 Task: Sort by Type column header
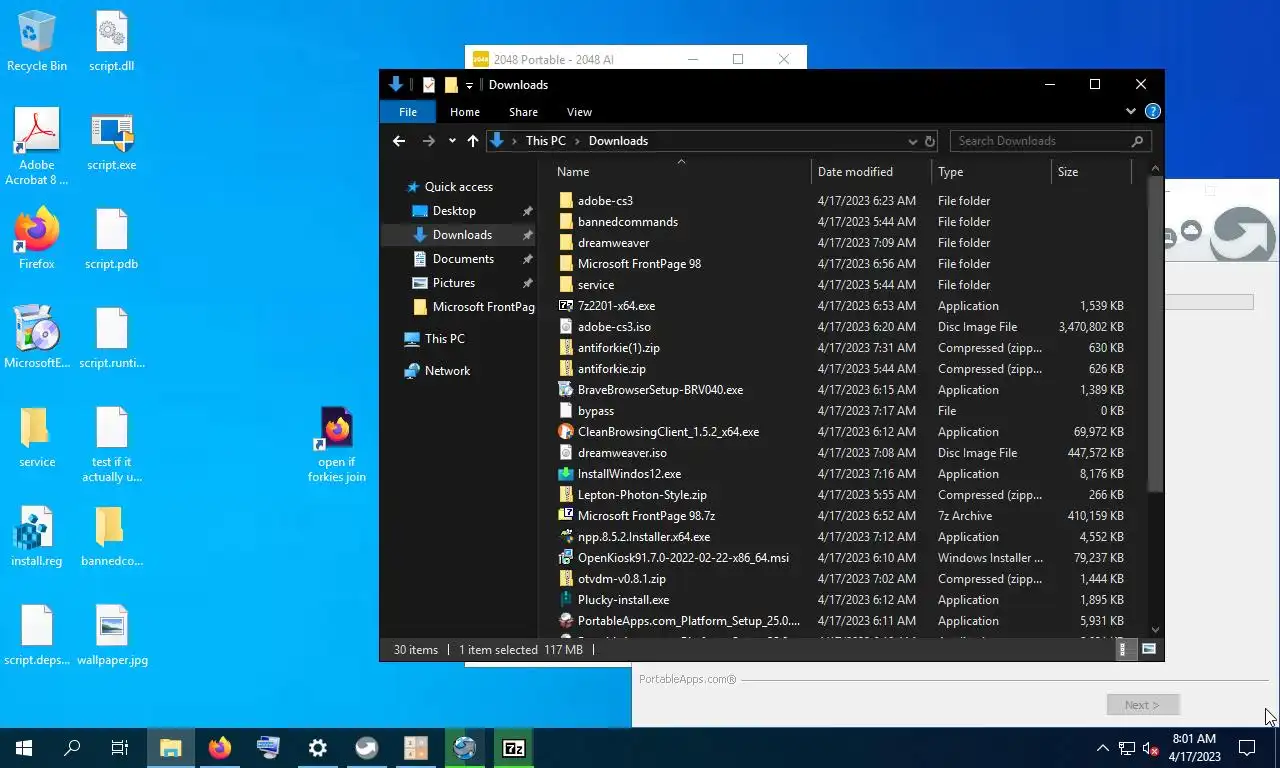(991, 172)
